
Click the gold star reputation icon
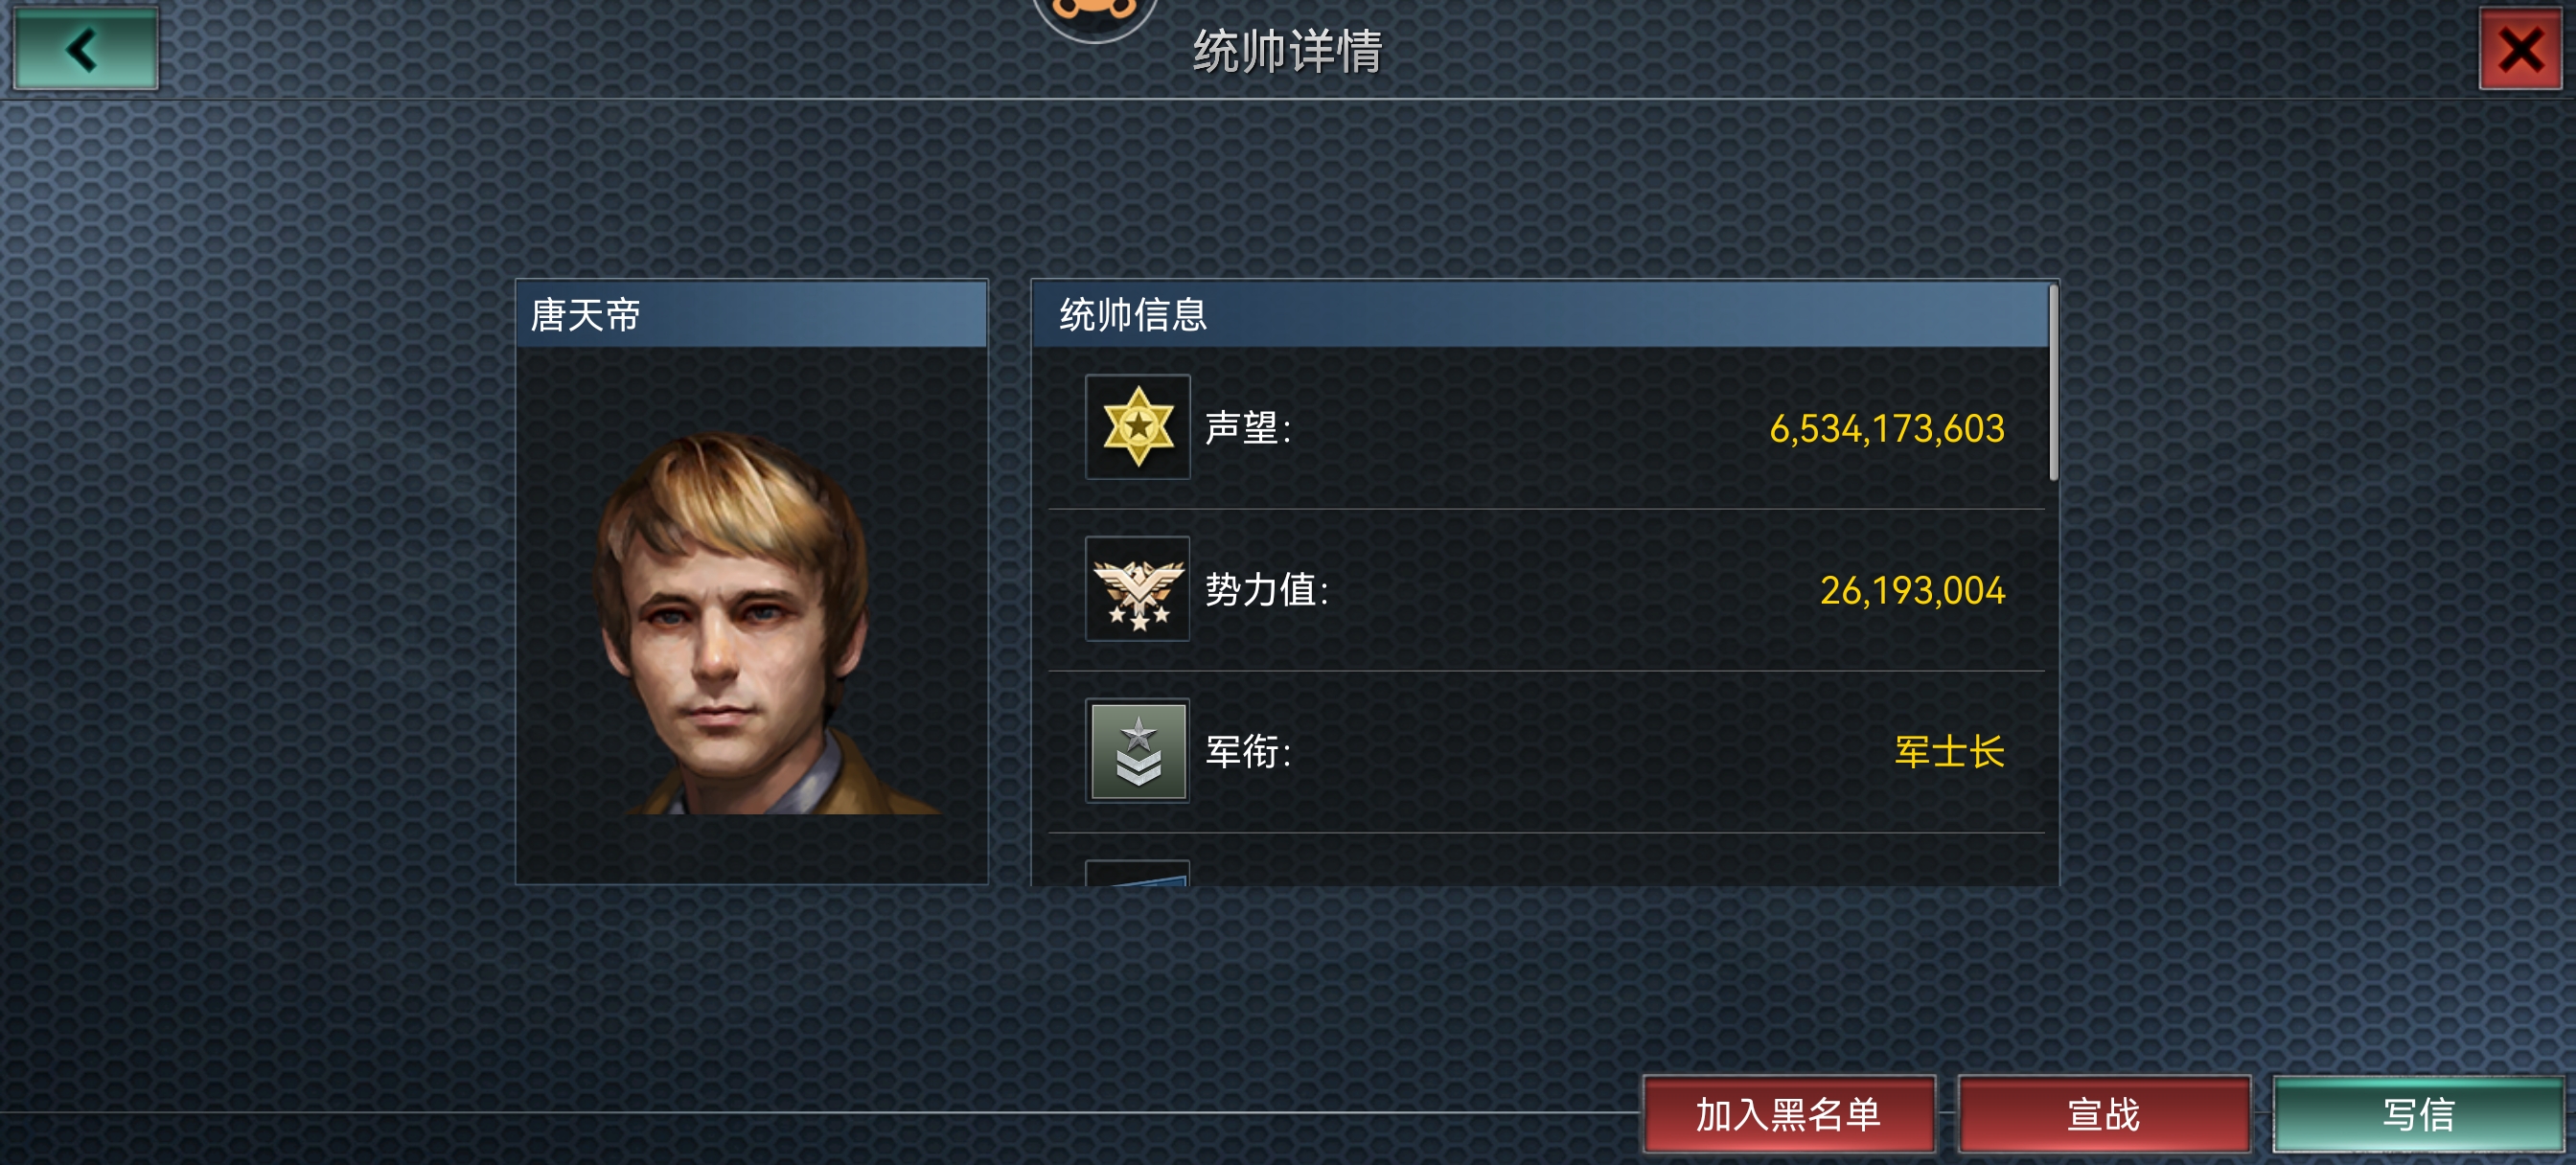click(1138, 427)
